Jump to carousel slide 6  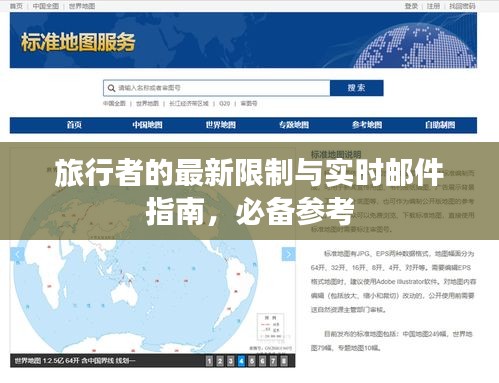pos(263,361)
